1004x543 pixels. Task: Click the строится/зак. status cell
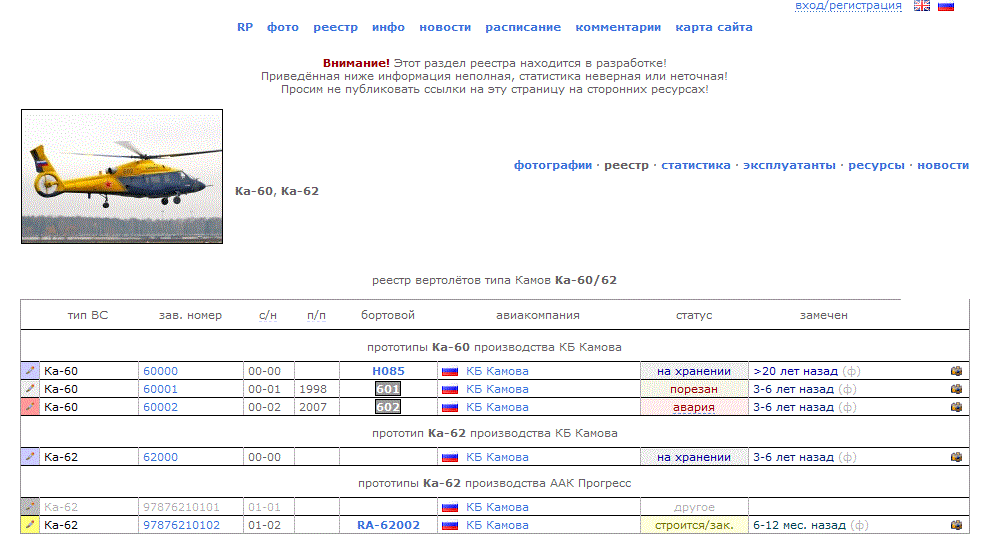pos(694,524)
